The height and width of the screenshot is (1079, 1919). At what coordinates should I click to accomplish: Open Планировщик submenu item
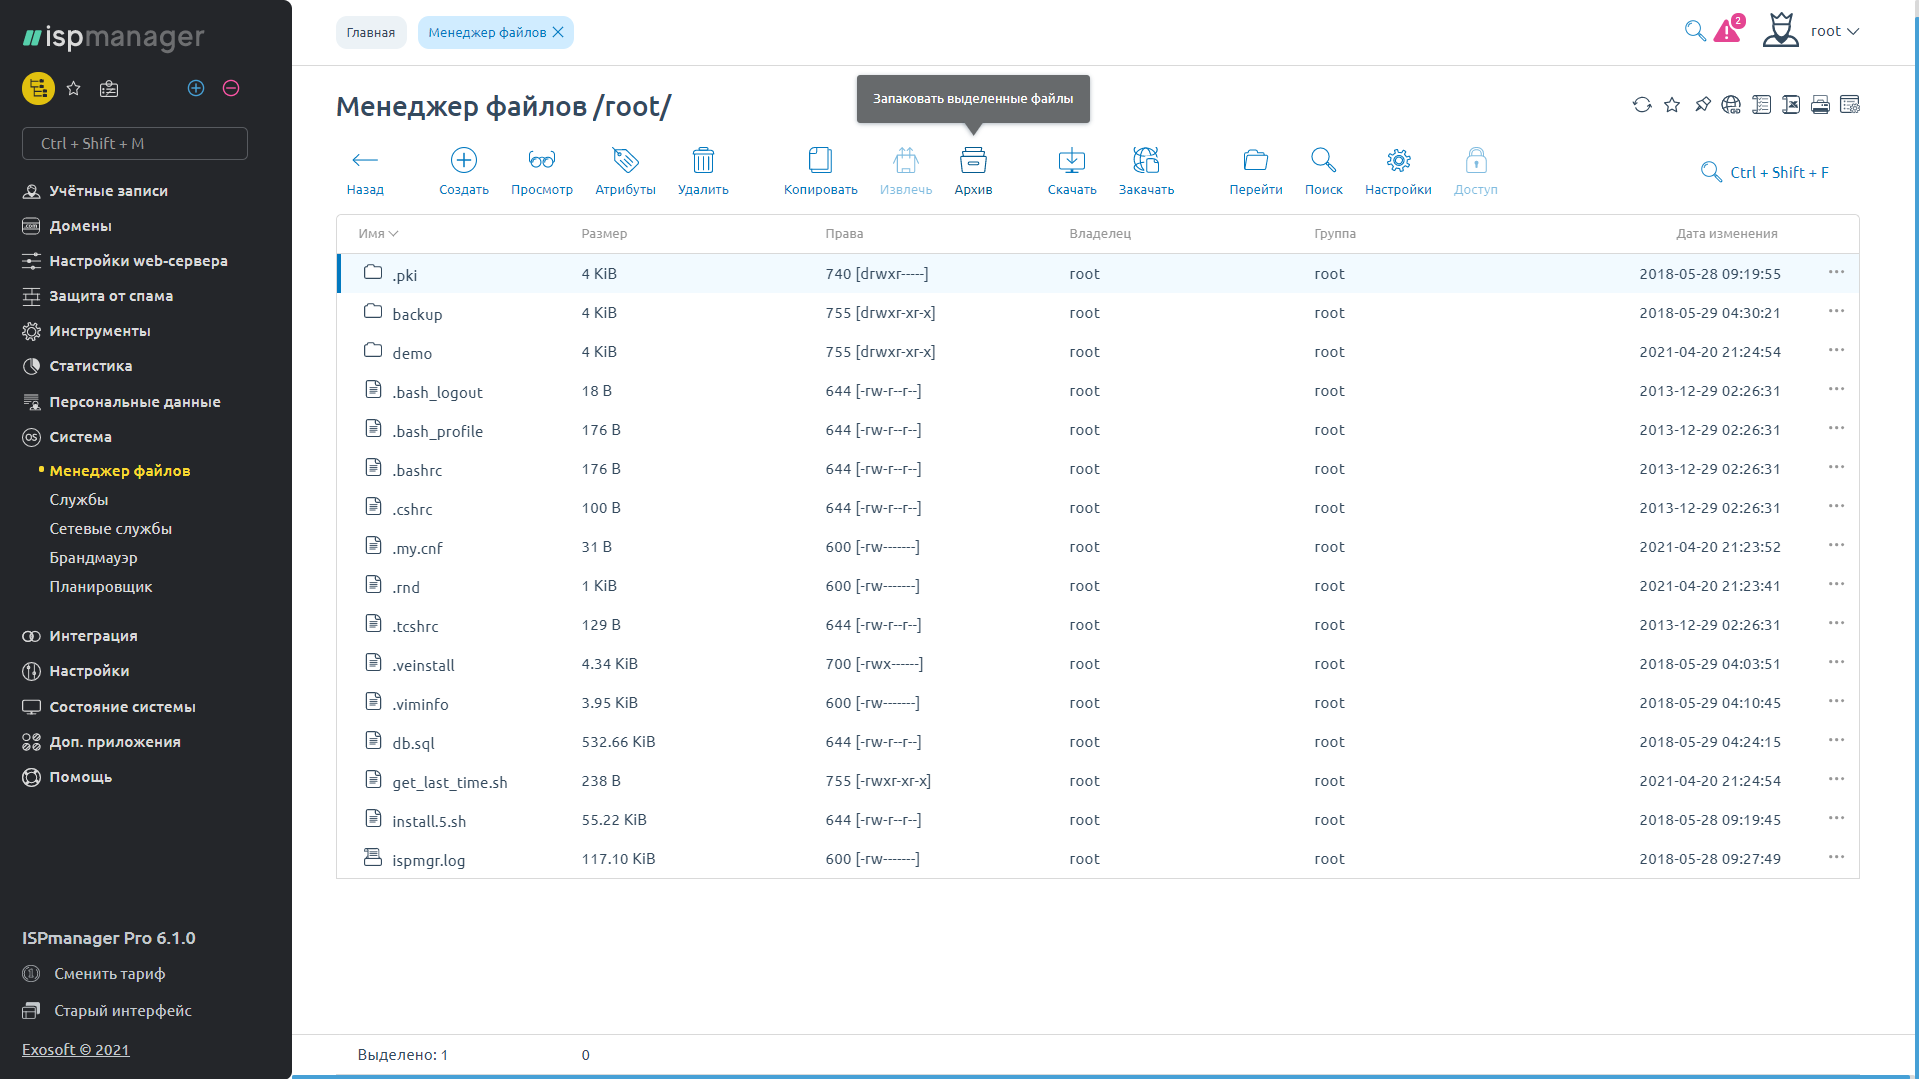101,587
